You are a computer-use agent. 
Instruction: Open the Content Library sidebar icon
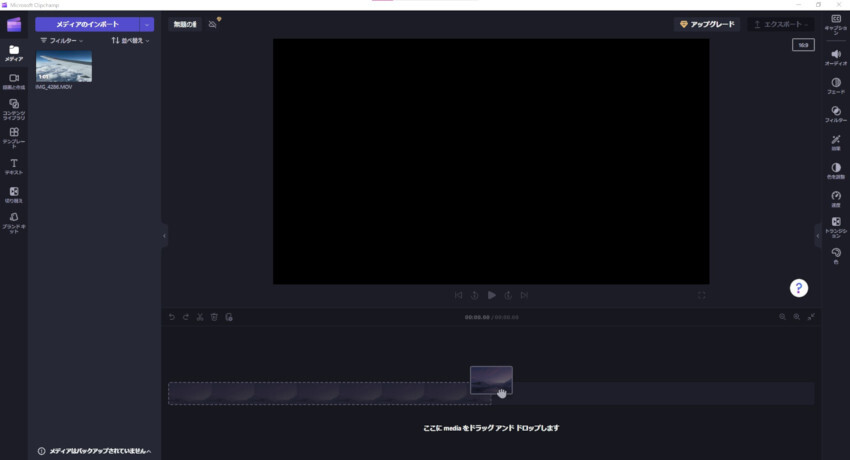14,108
